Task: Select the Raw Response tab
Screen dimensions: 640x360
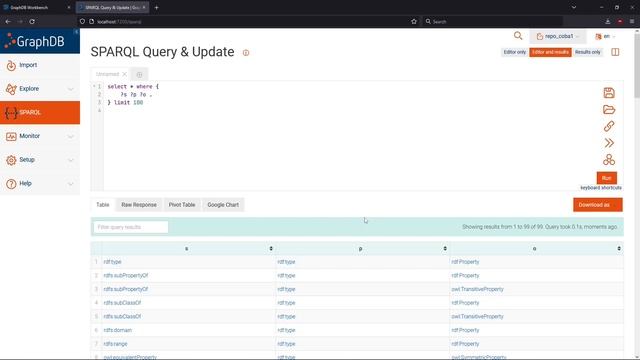Action: (x=139, y=205)
